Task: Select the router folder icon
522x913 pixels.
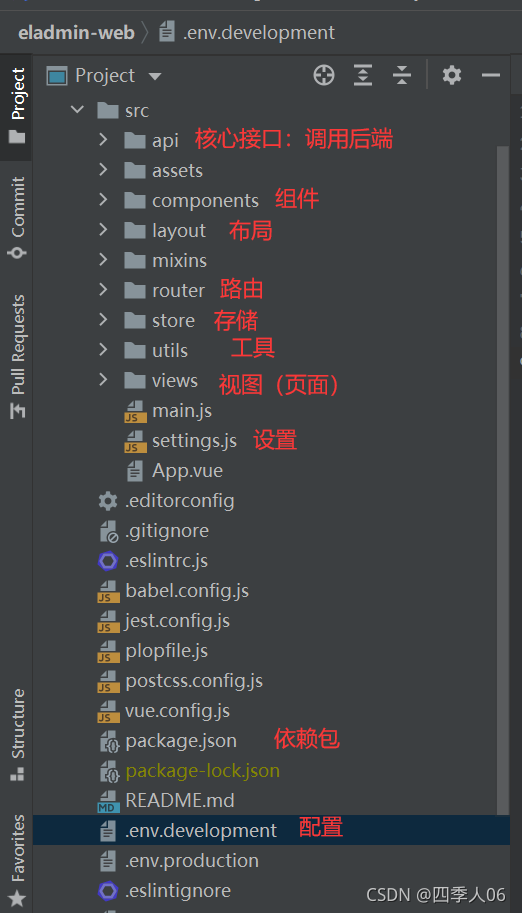Action: 135,290
